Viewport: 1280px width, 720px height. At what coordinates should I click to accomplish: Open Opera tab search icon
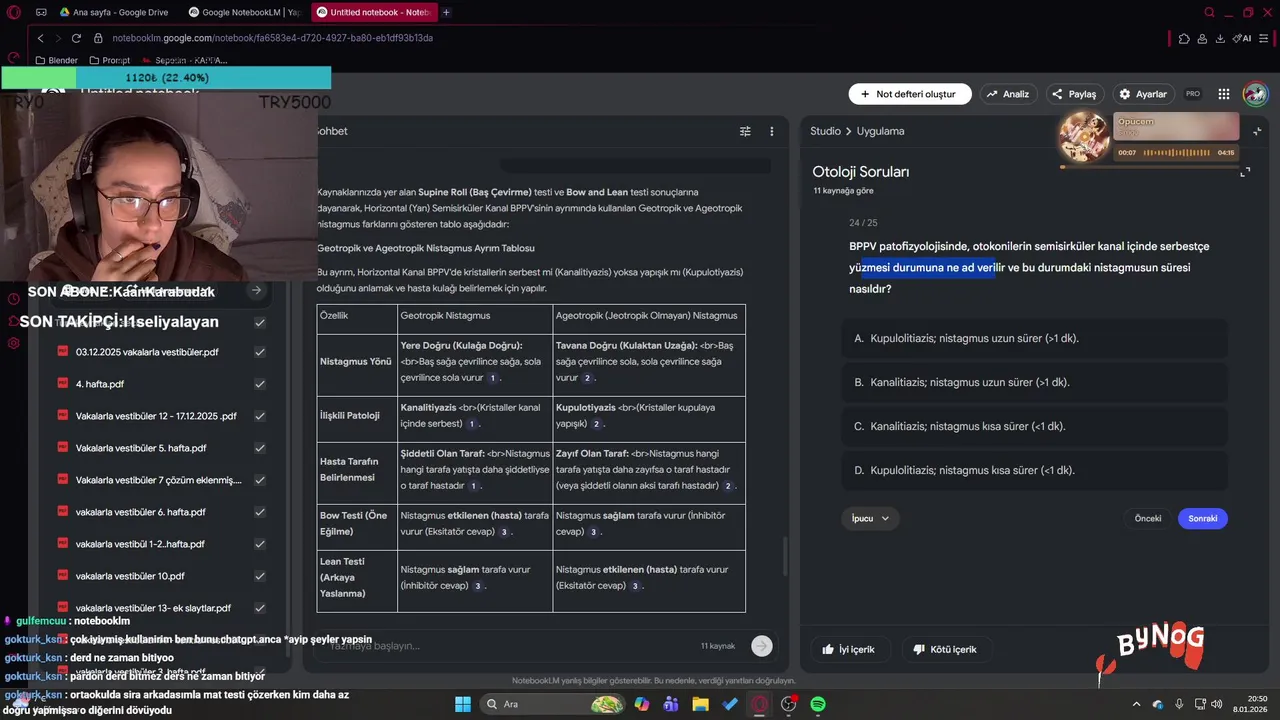point(1210,13)
